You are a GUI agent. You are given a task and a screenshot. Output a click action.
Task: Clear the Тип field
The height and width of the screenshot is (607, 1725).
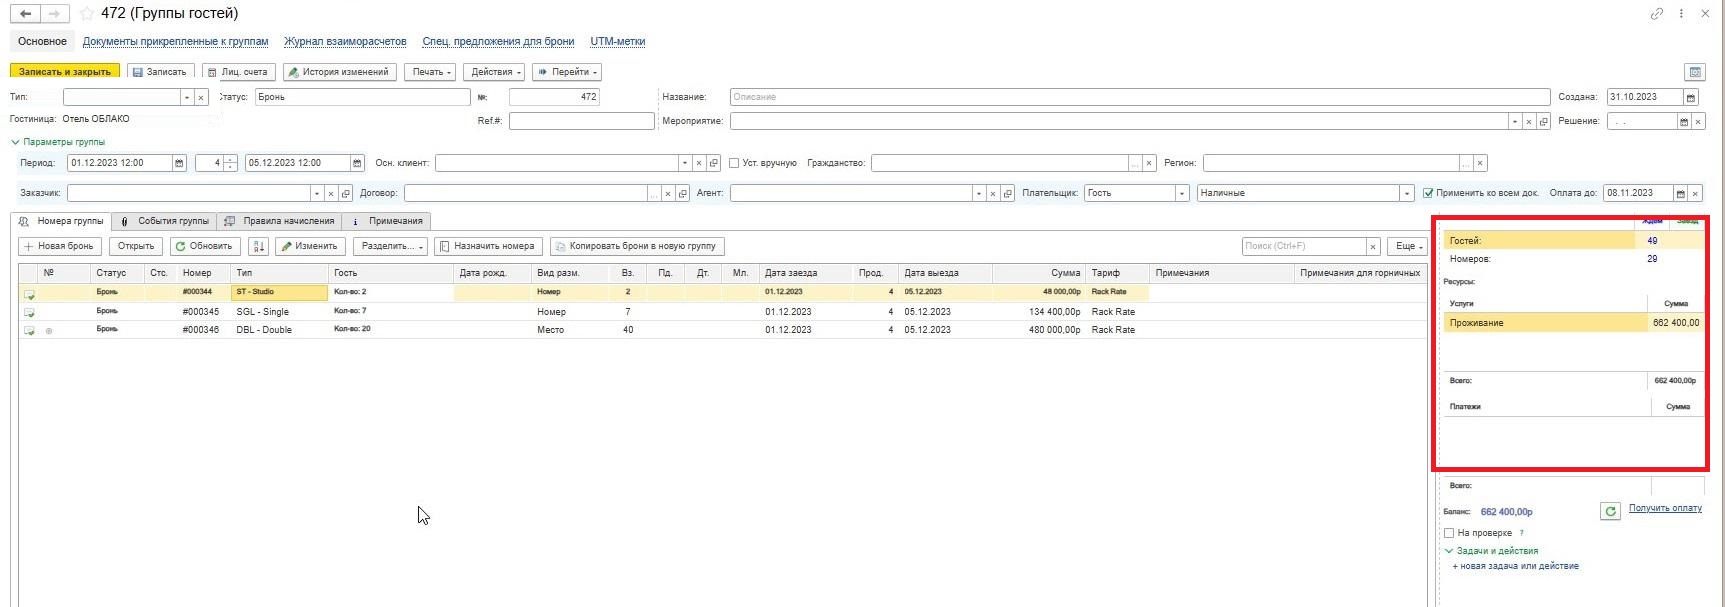201,97
